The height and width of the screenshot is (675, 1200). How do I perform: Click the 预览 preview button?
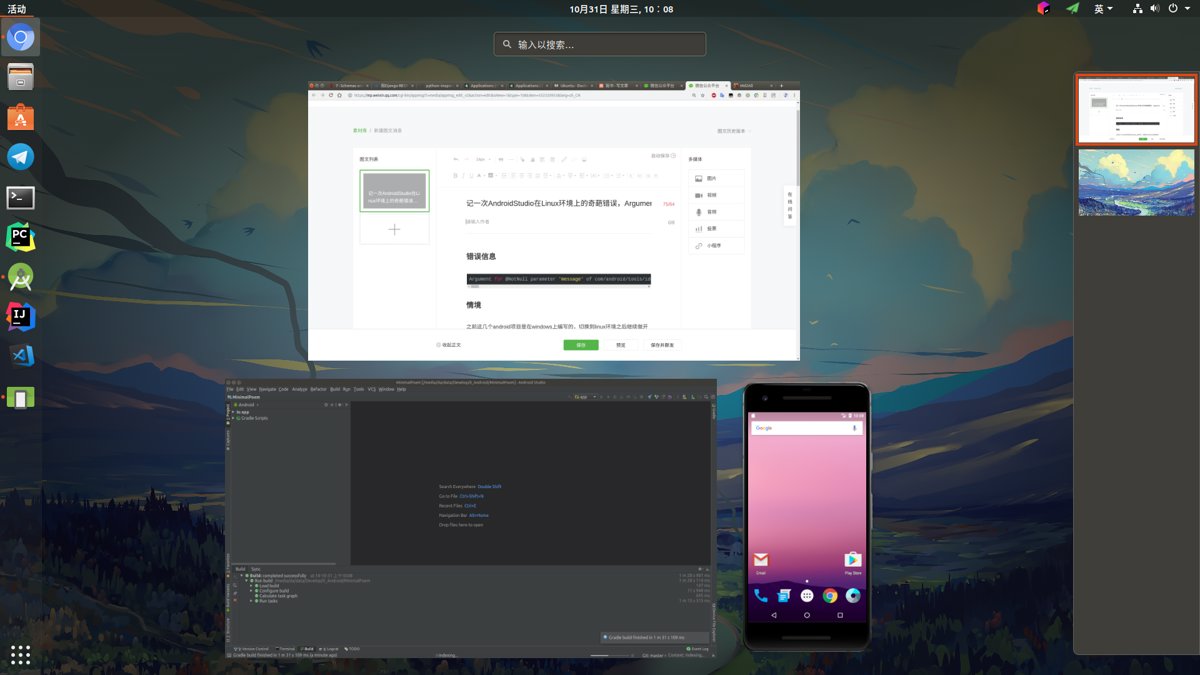click(621, 345)
